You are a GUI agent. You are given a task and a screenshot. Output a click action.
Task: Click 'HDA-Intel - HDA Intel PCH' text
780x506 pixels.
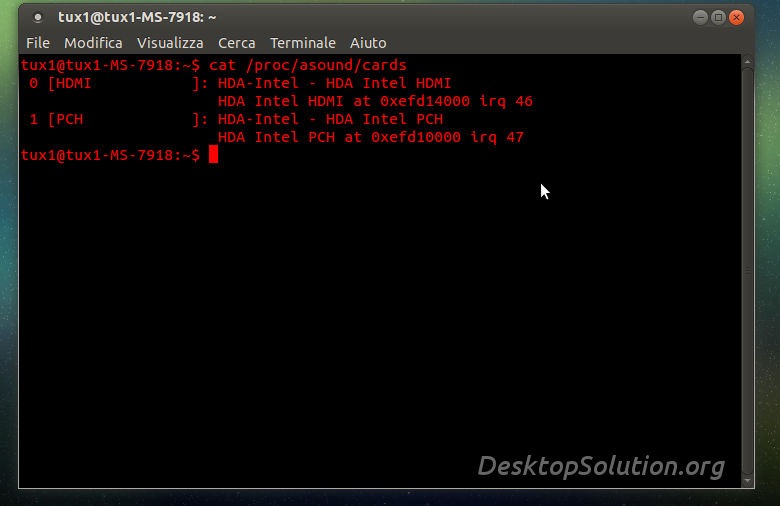(x=331, y=119)
